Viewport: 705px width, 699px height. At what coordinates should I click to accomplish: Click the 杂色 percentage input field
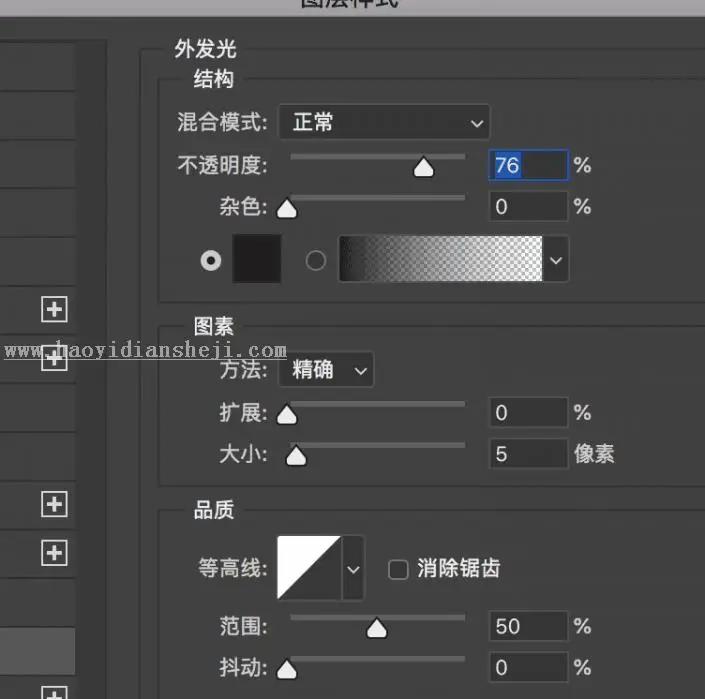(528, 206)
